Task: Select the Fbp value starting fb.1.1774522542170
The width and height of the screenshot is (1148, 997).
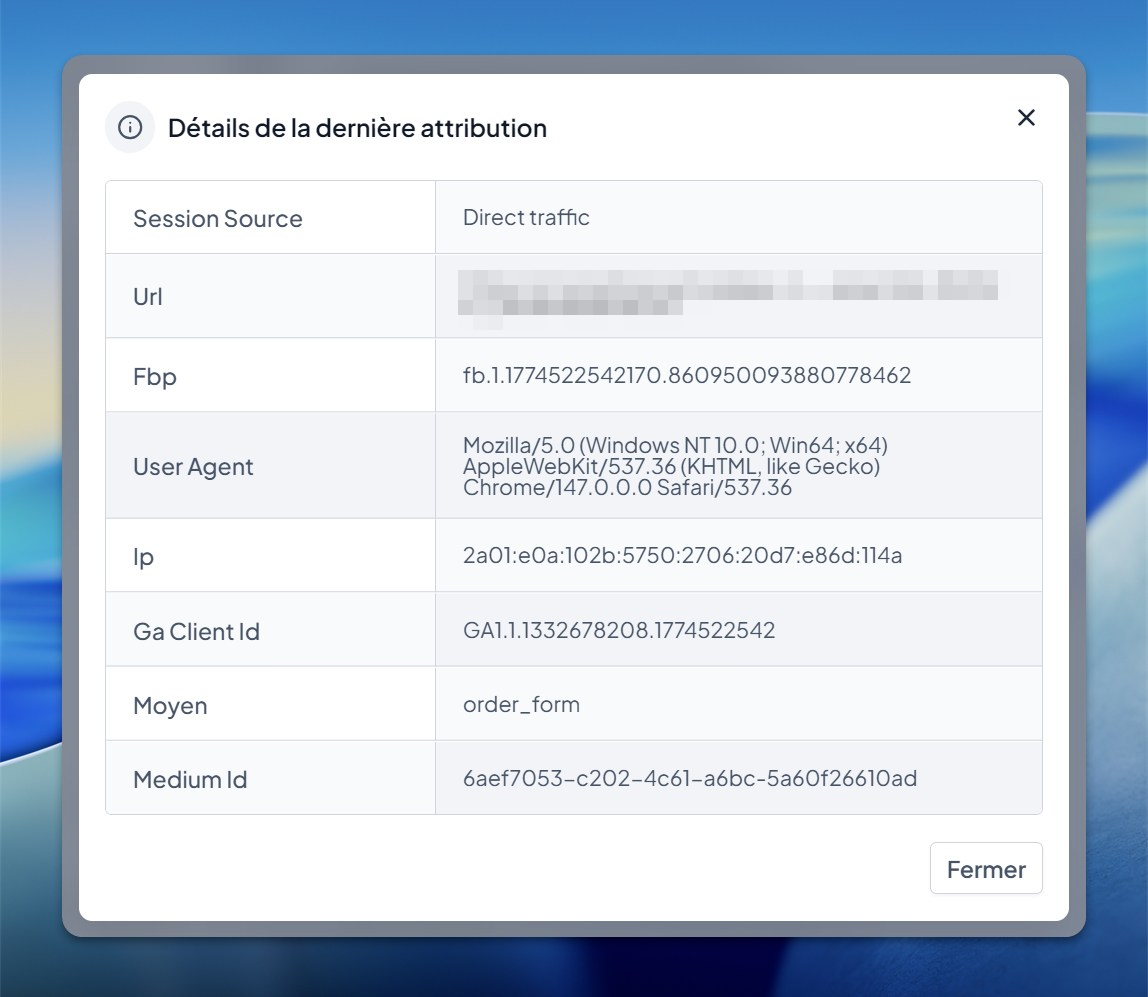Action: (687, 375)
